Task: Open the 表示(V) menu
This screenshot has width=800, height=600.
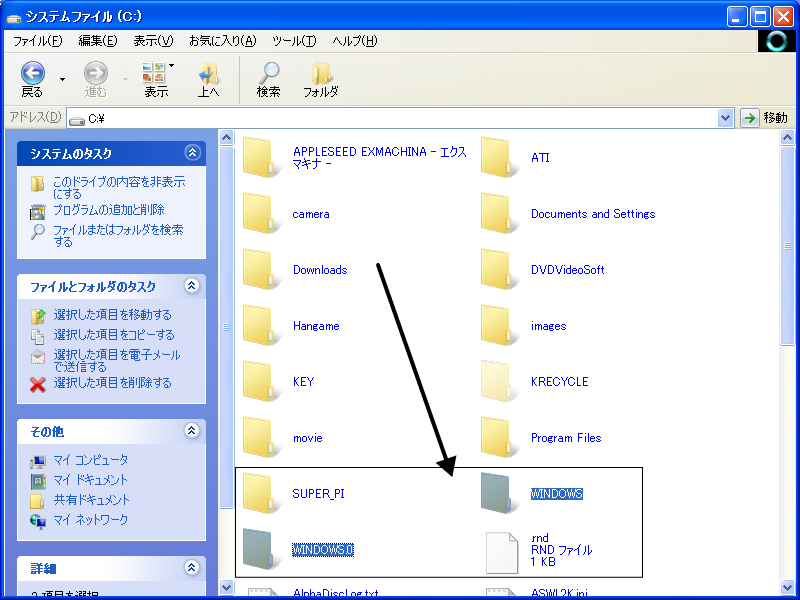Action: 153,41
